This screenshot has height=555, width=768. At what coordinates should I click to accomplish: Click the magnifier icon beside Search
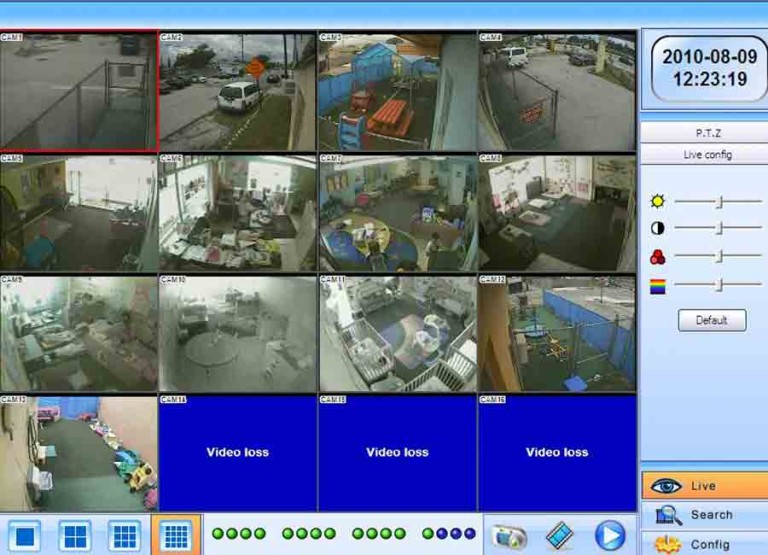pyautogui.click(x=669, y=515)
